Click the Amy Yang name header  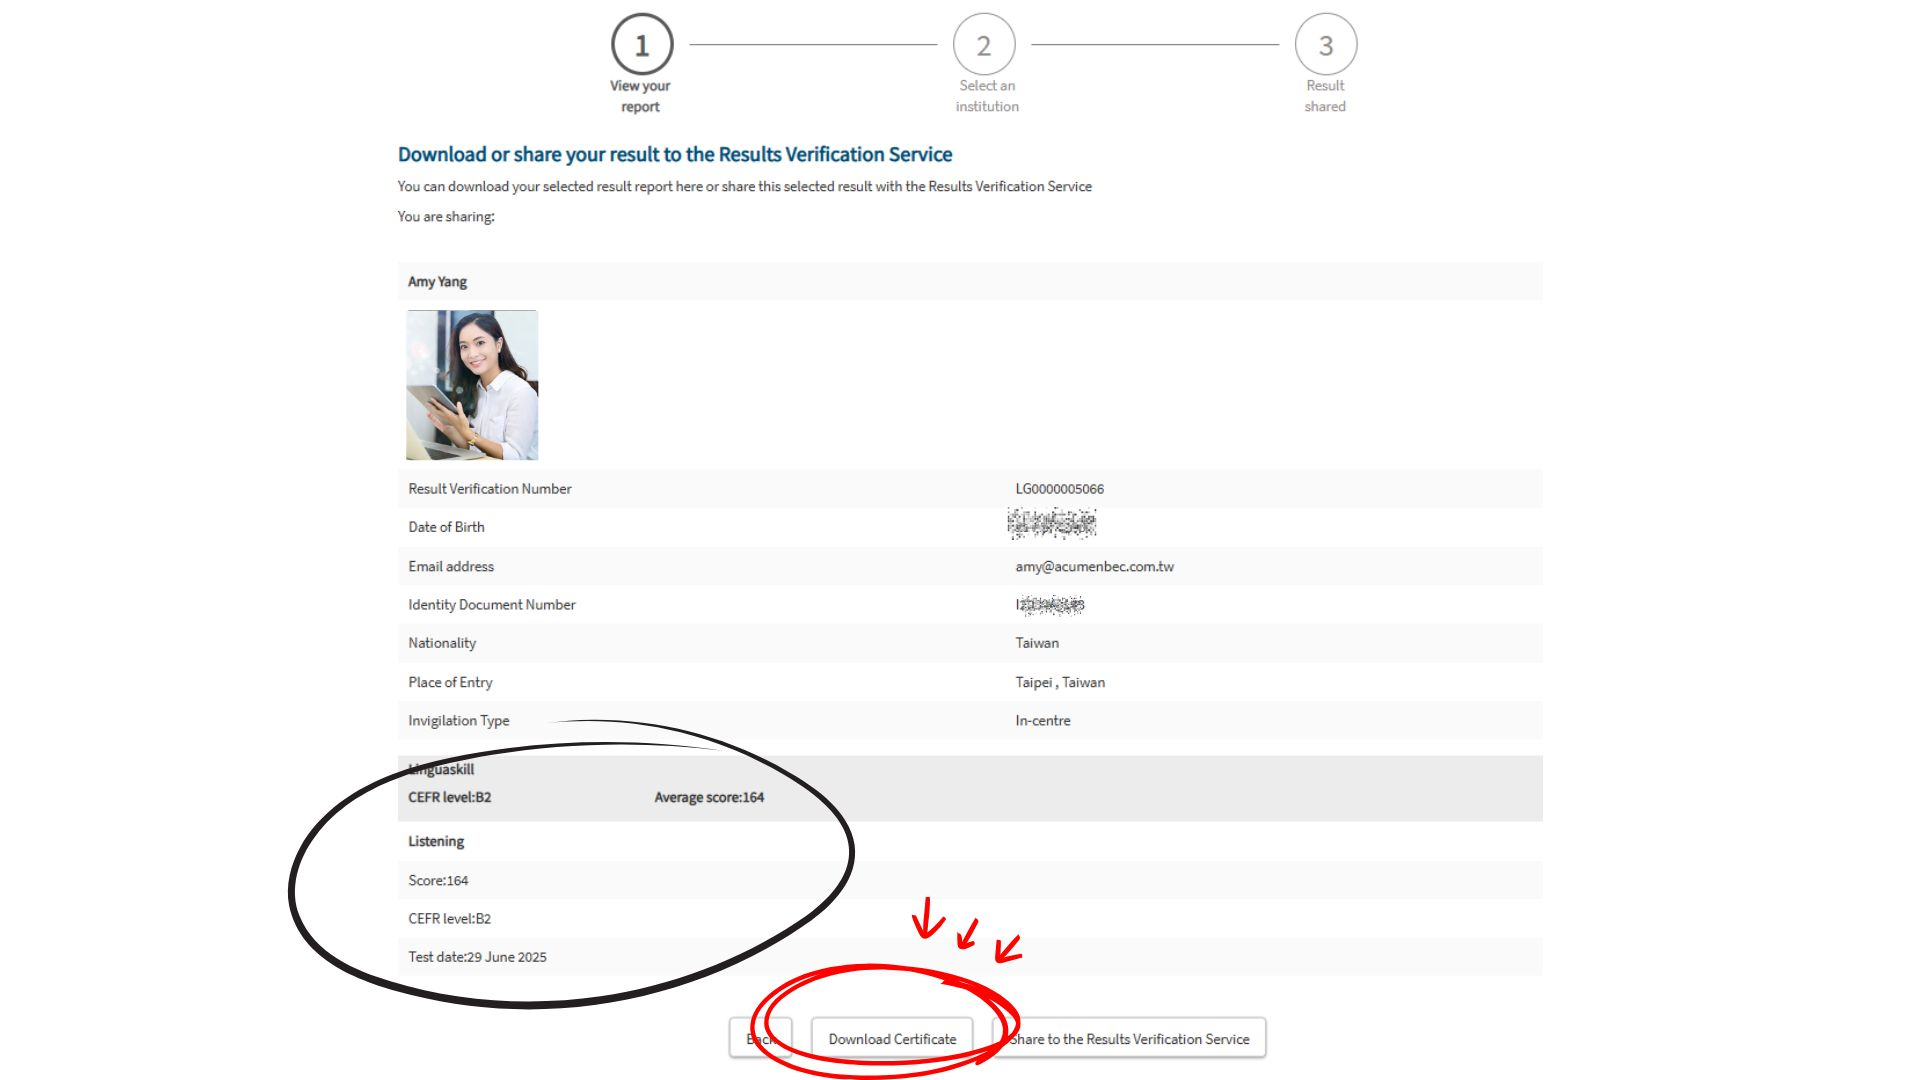437,282
